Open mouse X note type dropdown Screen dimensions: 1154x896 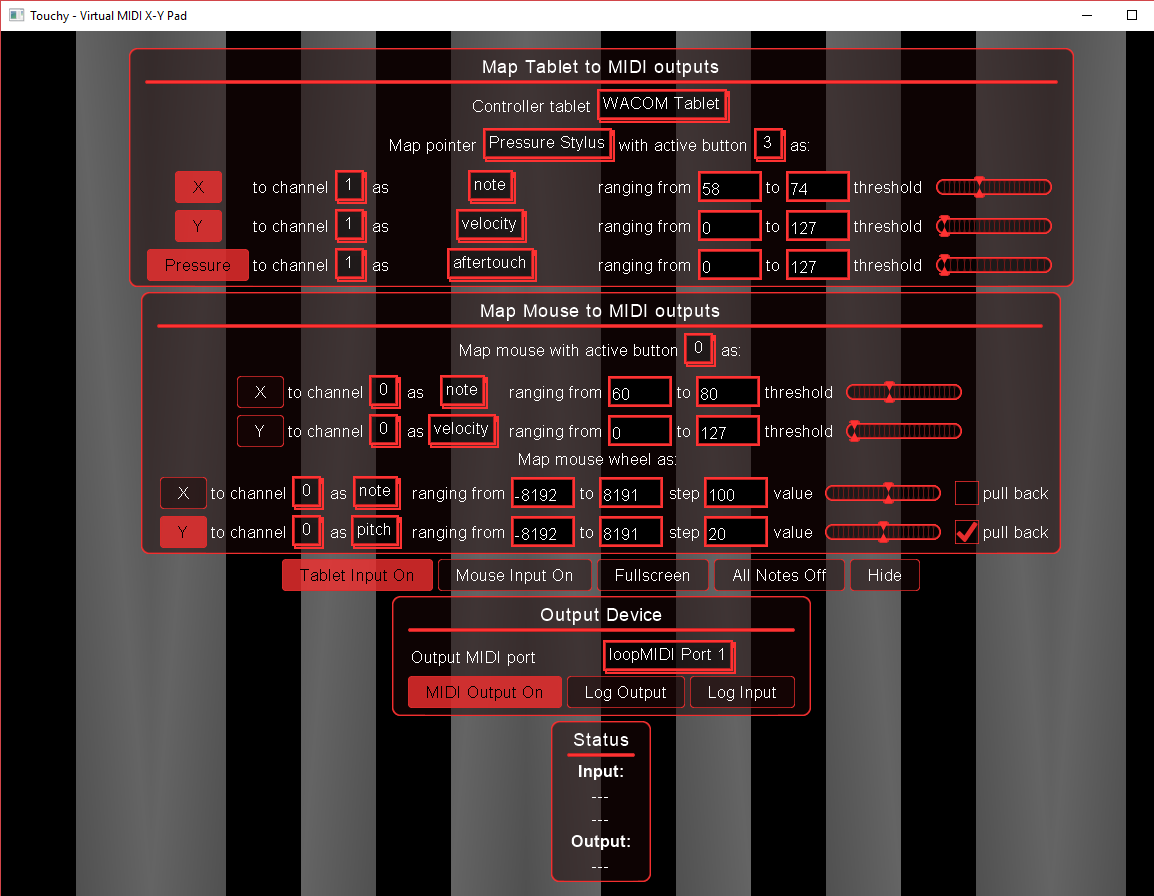pos(463,392)
